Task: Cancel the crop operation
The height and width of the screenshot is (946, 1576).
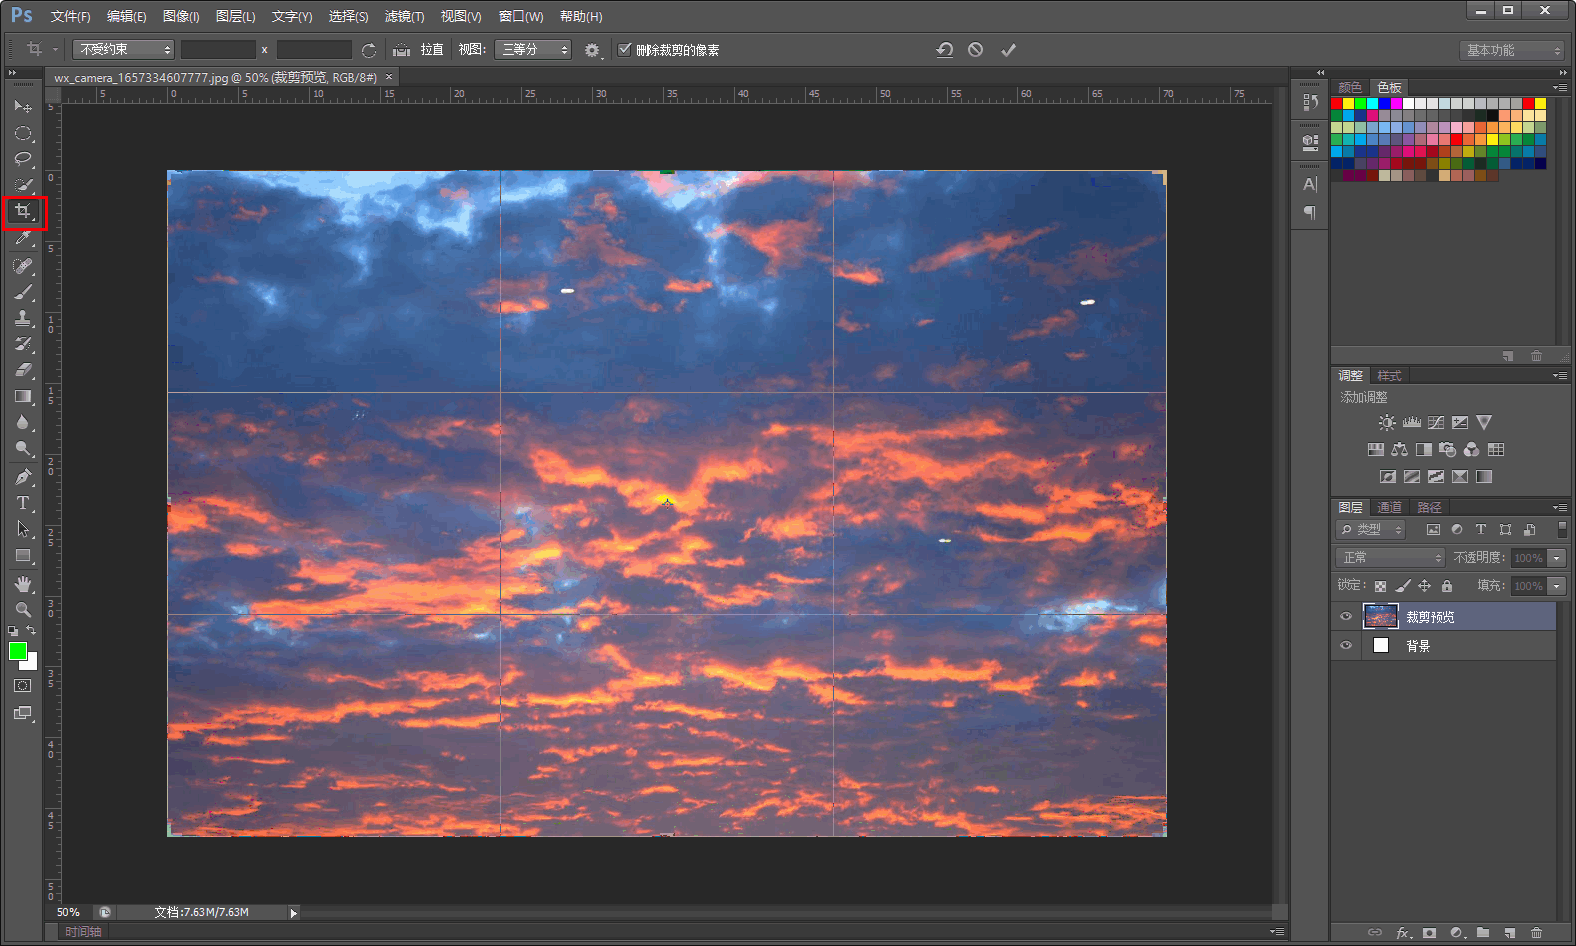Action: (x=976, y=50)
